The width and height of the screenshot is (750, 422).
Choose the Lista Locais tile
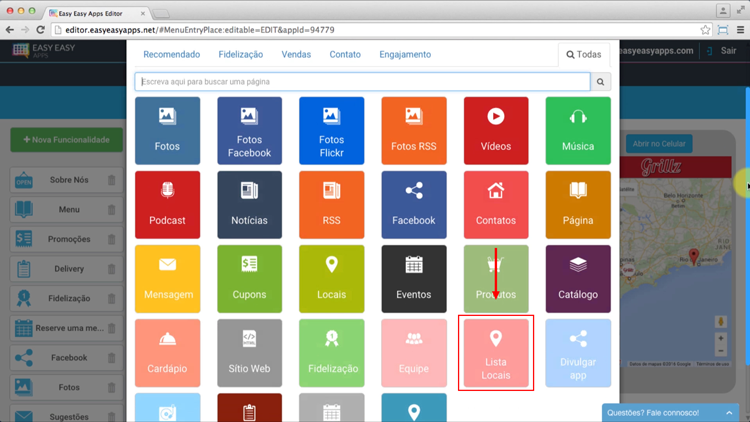pos(495,353)
